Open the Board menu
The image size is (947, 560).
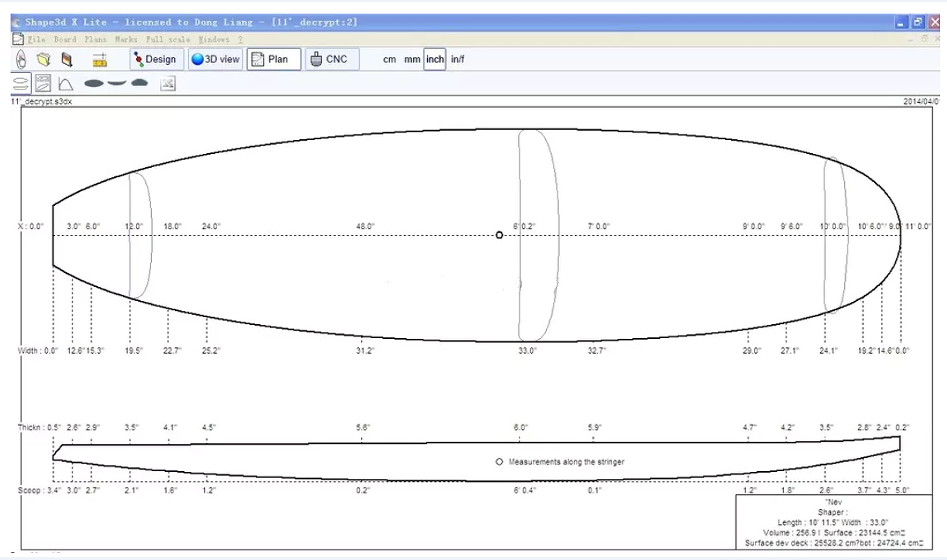(65, 39)
